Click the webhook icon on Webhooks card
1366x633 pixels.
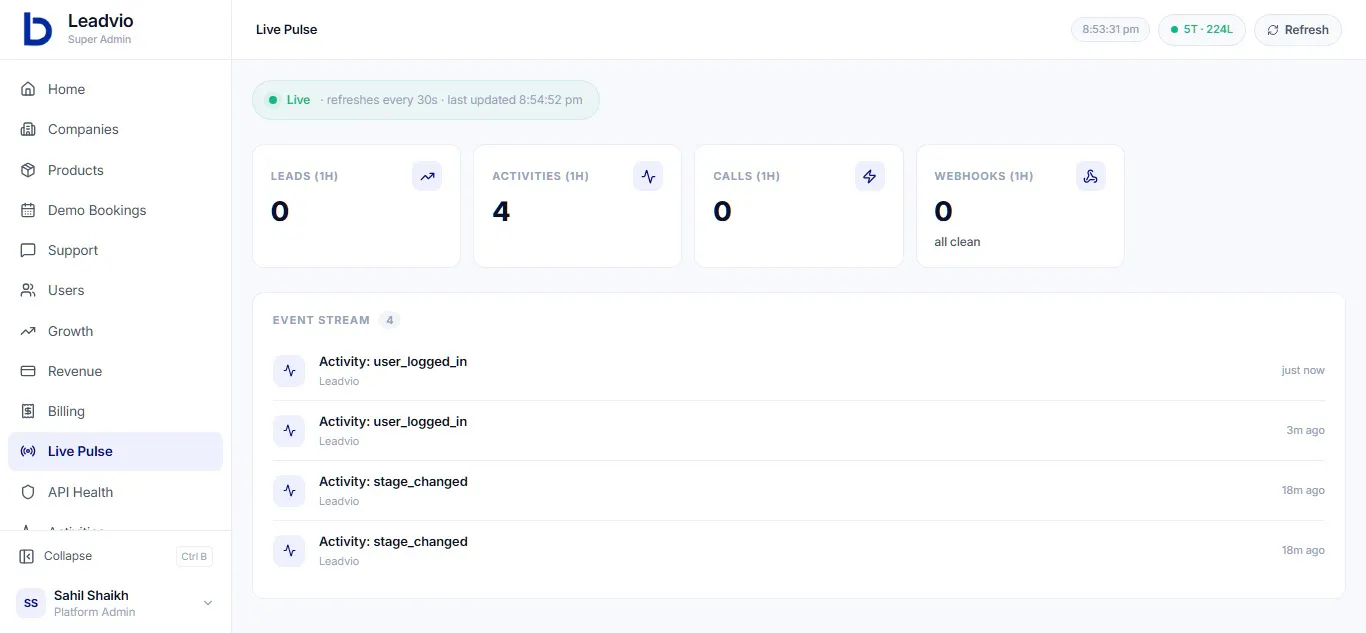point(1091,176)
